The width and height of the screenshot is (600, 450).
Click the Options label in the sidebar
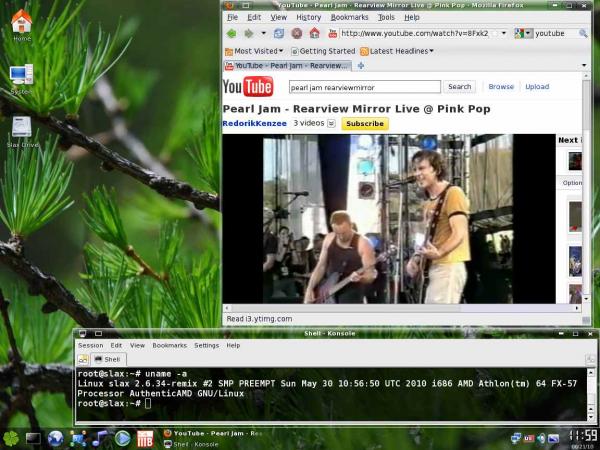[x=572, y=183]
